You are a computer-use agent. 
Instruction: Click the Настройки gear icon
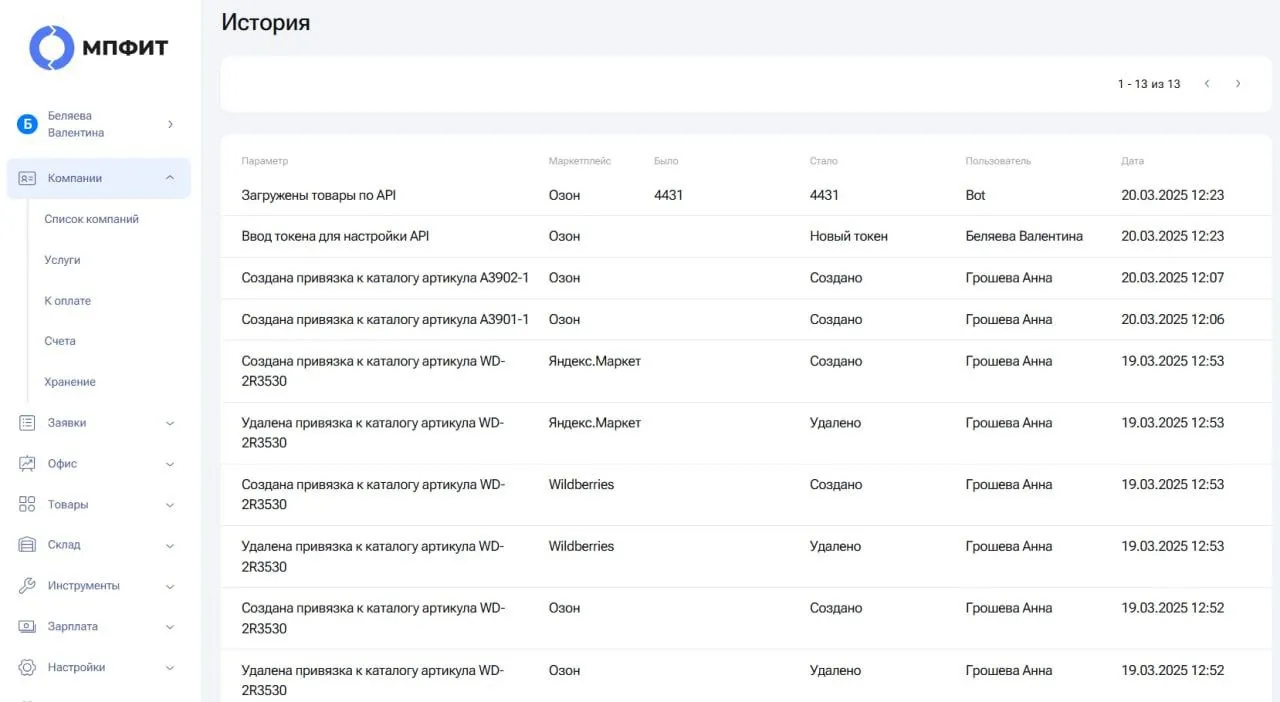click(x=27, y=668)
